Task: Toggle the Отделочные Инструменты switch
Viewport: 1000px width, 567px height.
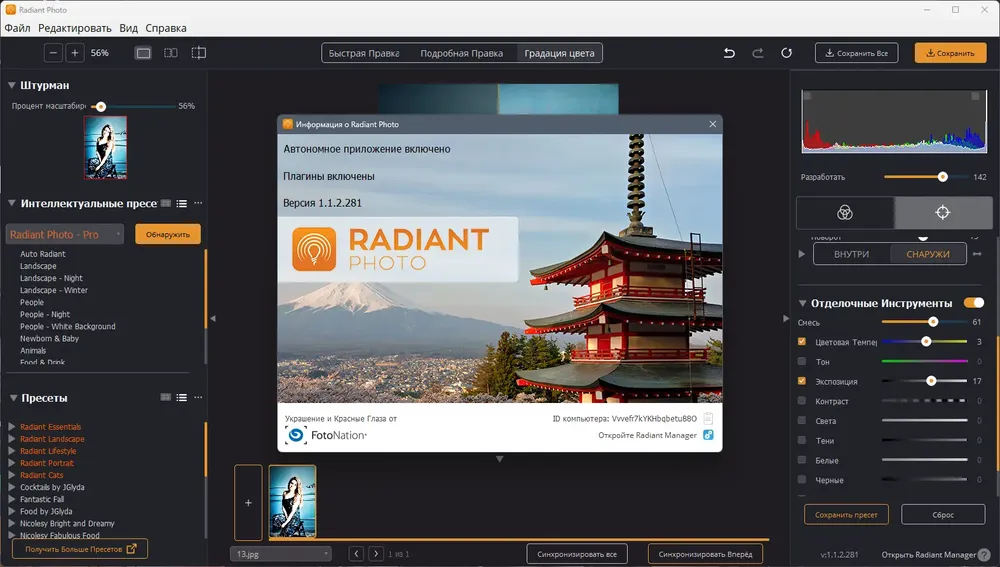Action: pos(974,302)
